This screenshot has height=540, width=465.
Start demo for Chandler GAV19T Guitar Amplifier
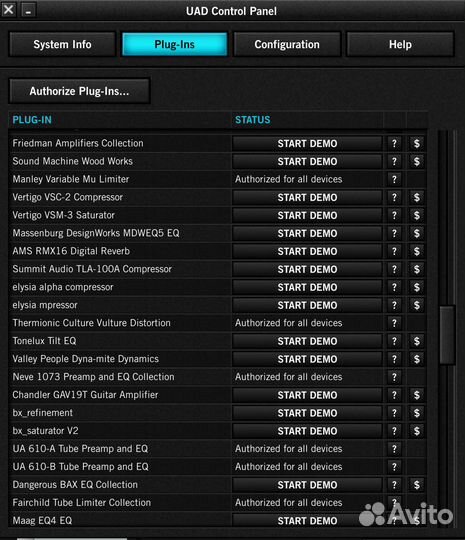click(x=307, y=395)
